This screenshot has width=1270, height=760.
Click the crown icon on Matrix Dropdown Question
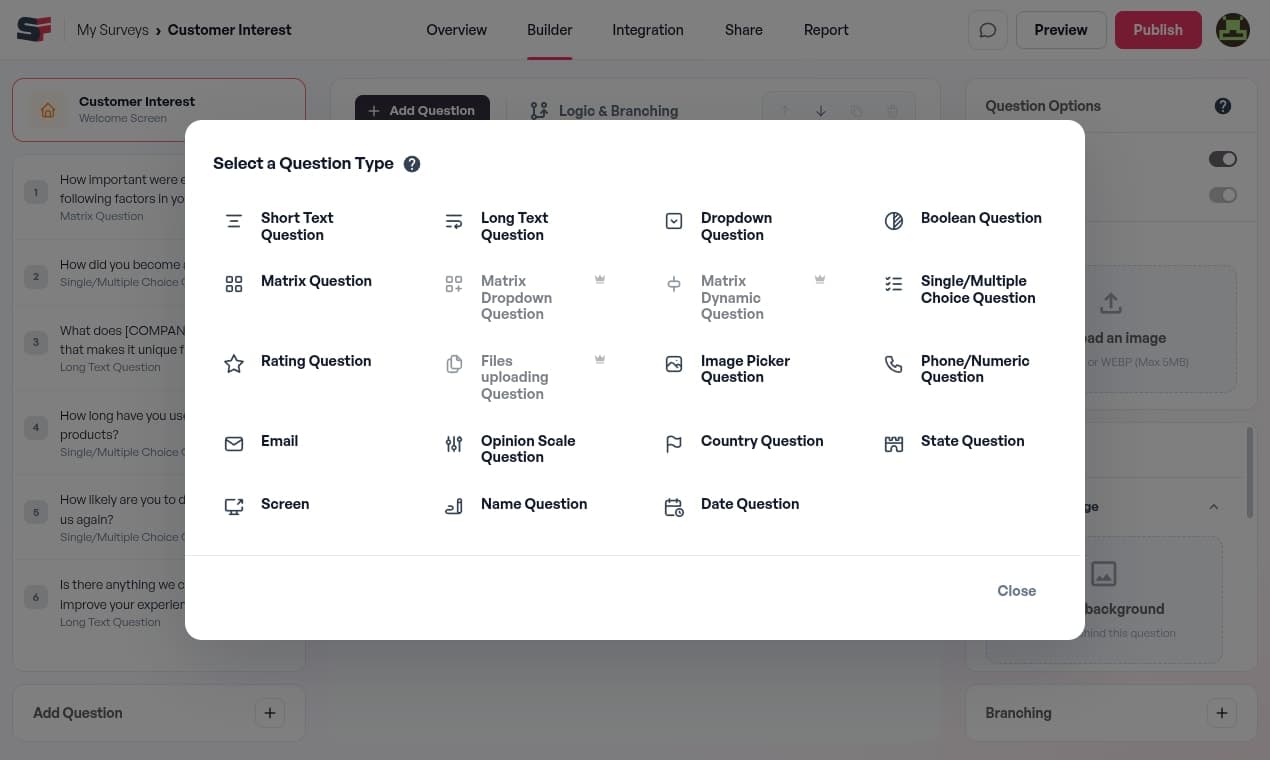tap(600, 280)
